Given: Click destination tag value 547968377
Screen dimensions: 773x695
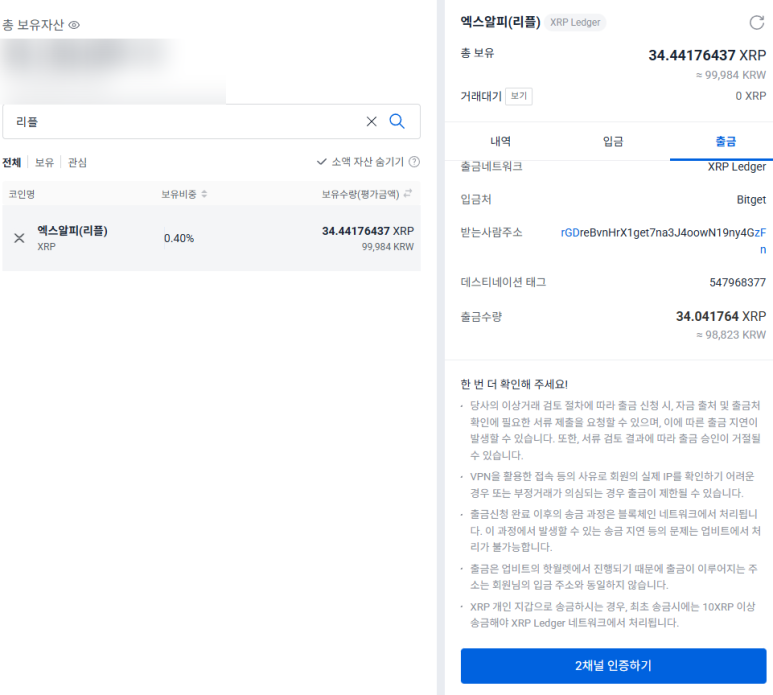Looking at the screenshot, I should point(738,282).
